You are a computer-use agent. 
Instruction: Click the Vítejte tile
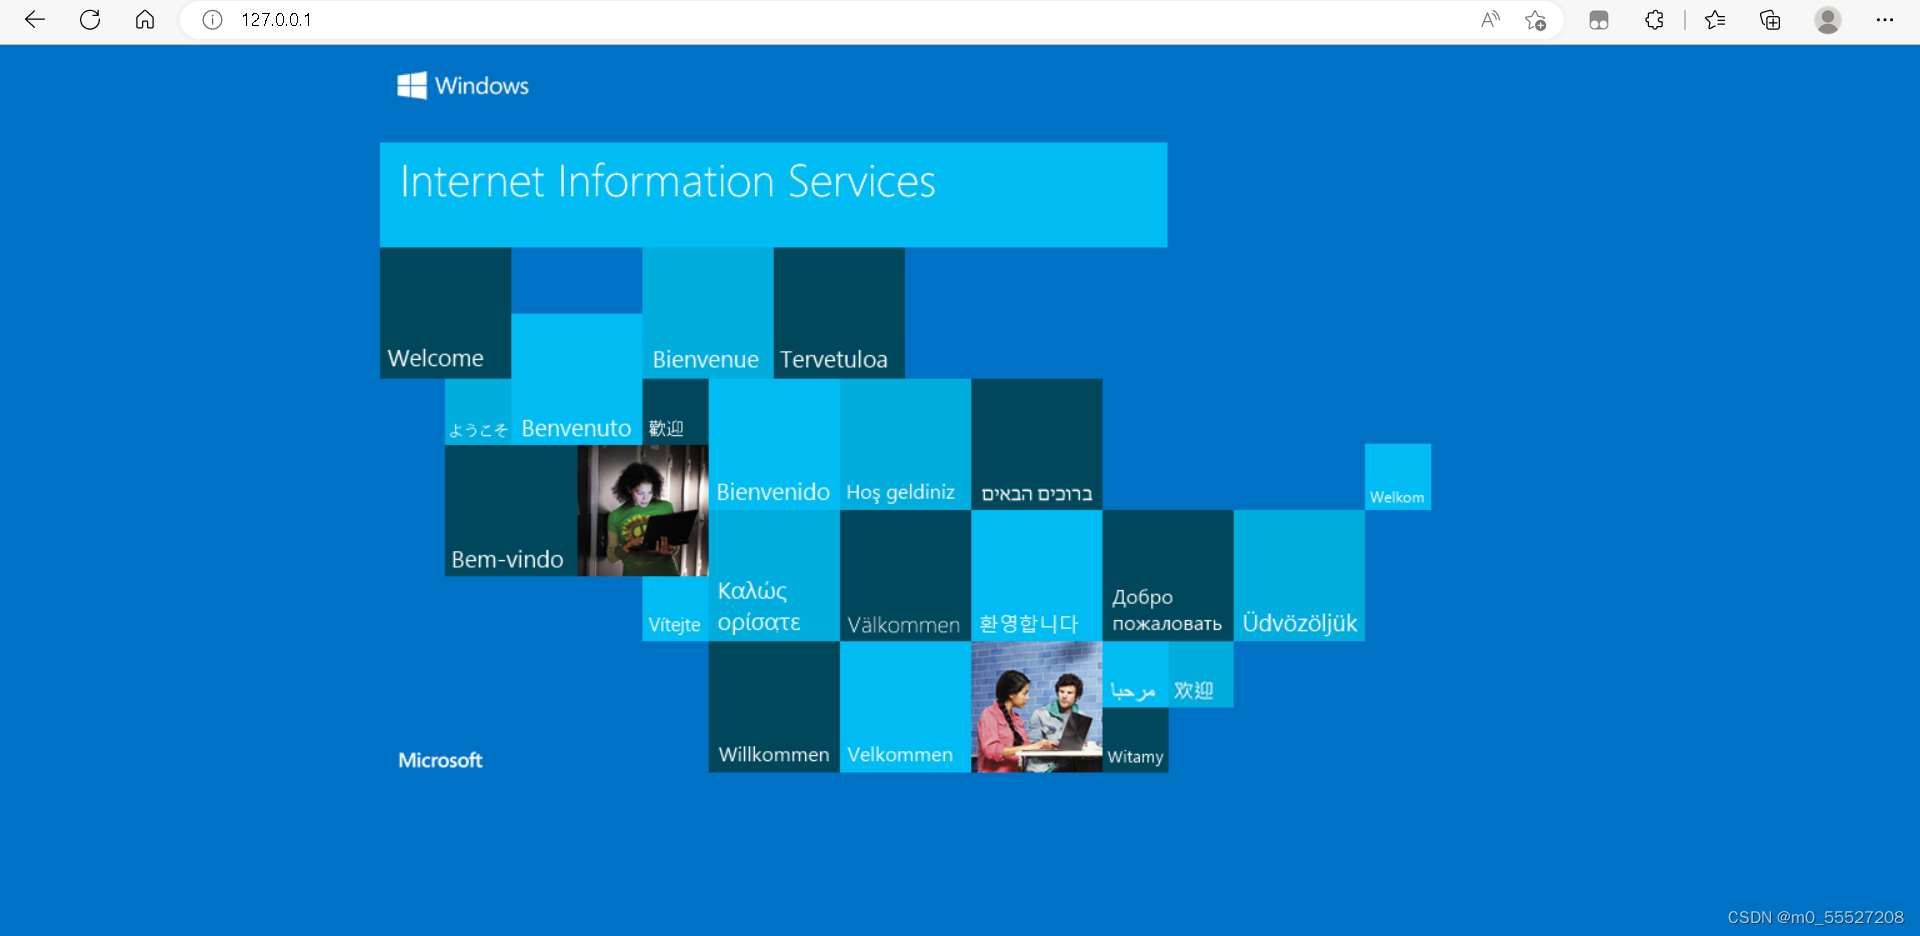675,608
